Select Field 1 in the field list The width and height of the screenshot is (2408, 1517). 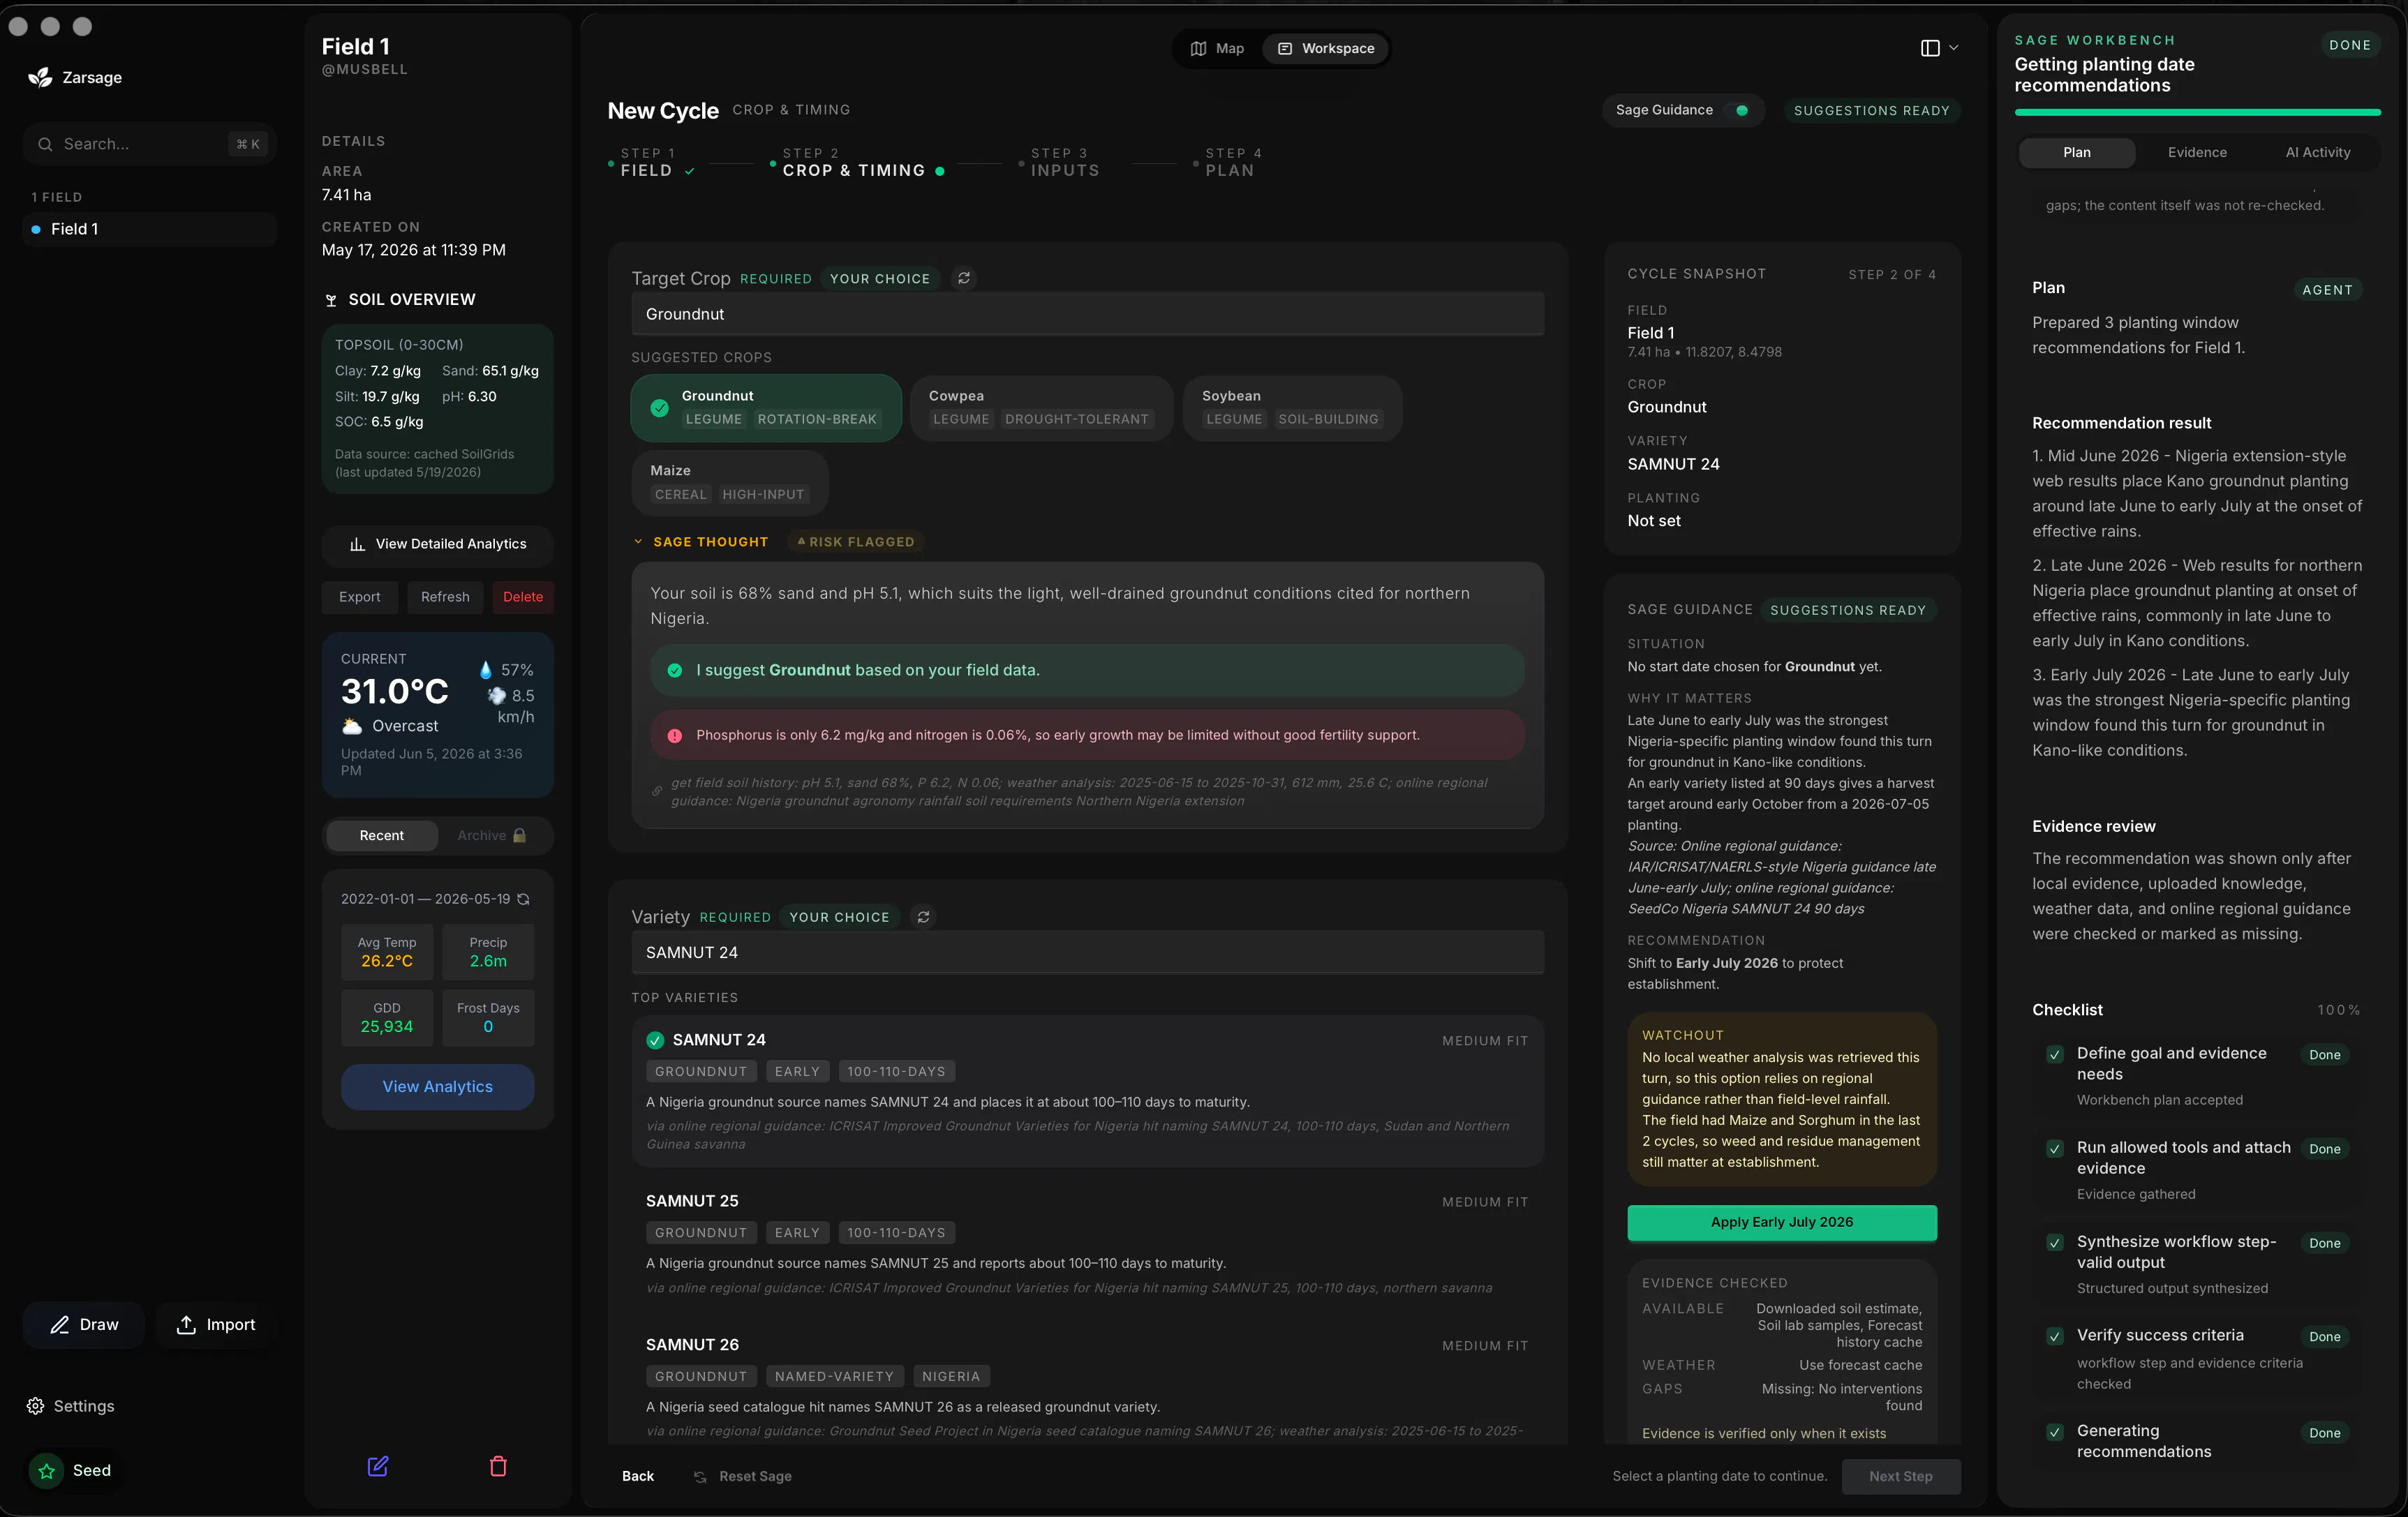(149, 229)
